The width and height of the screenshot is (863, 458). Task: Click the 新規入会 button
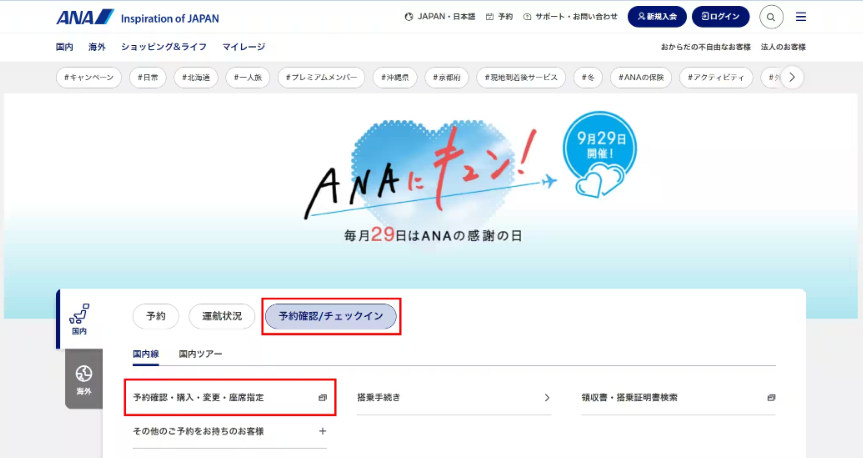click(657, 17)
